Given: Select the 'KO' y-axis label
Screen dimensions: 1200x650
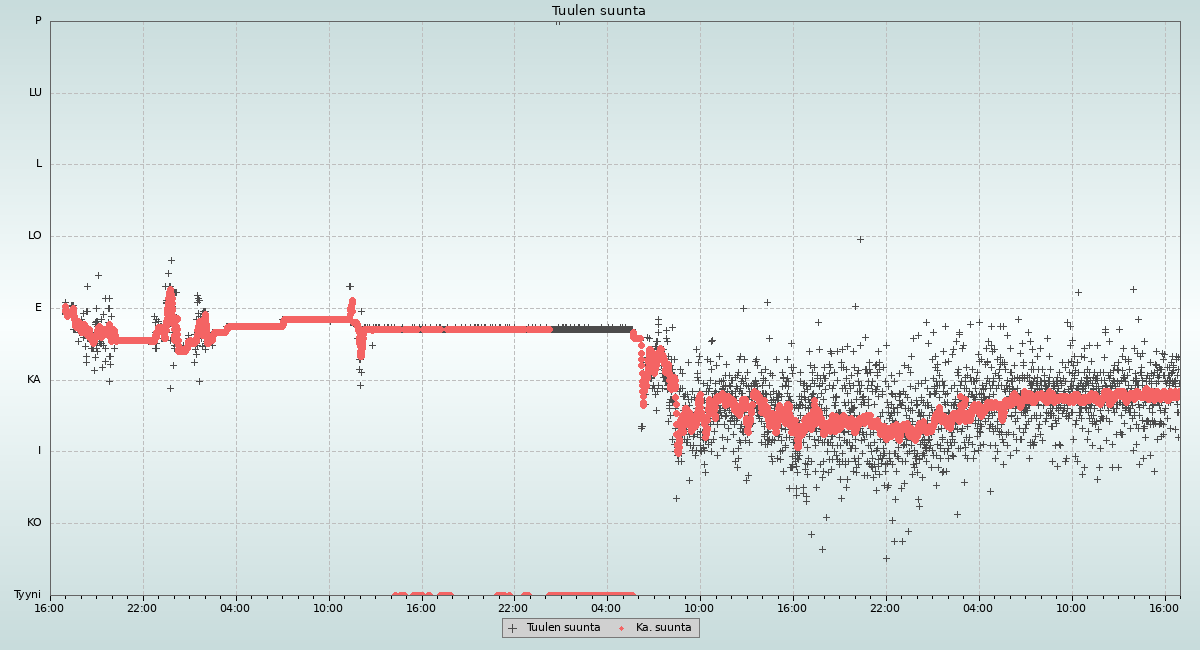Looking at the screenshot, I should click(35, 523).
